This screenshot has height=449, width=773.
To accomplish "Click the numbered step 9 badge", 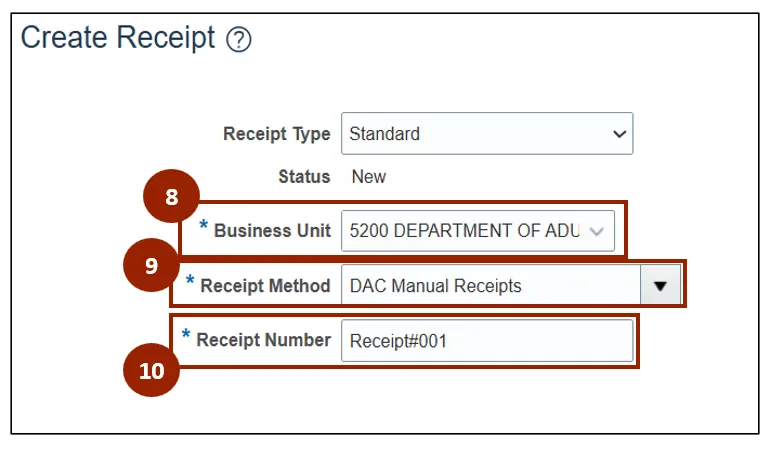I will click(x=151, y=265).
